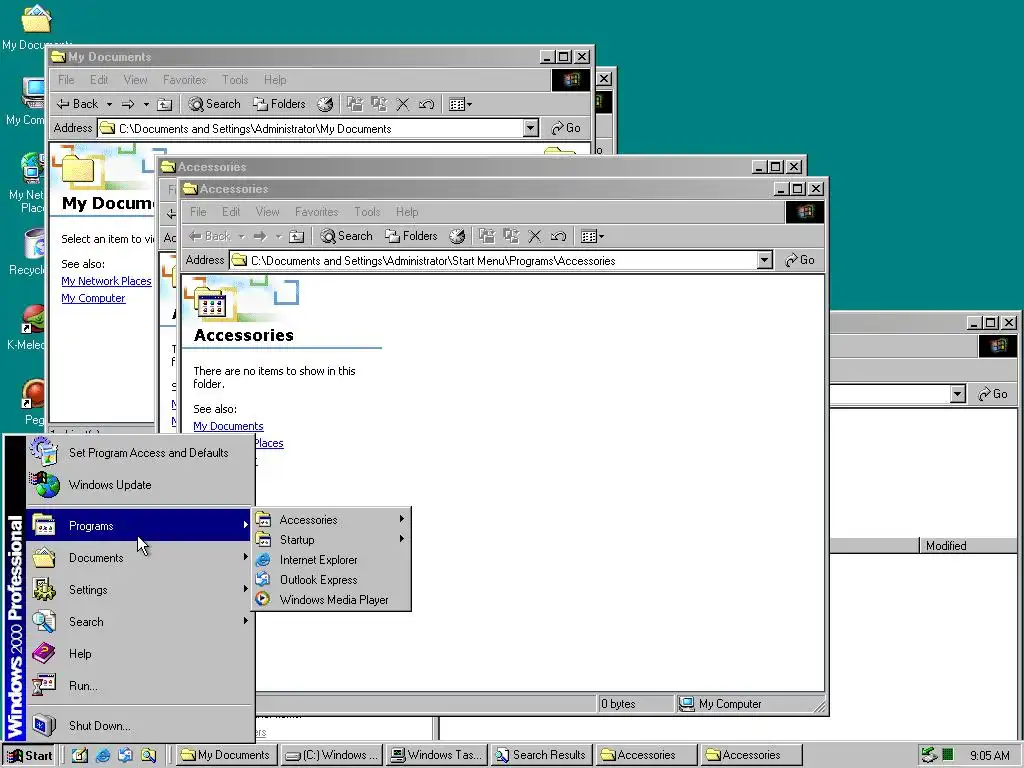Click Delete icon in front Accessories toolbar
Image resolution: width=1024 pixels, height=768 pixels.
[x=535, y=236]
